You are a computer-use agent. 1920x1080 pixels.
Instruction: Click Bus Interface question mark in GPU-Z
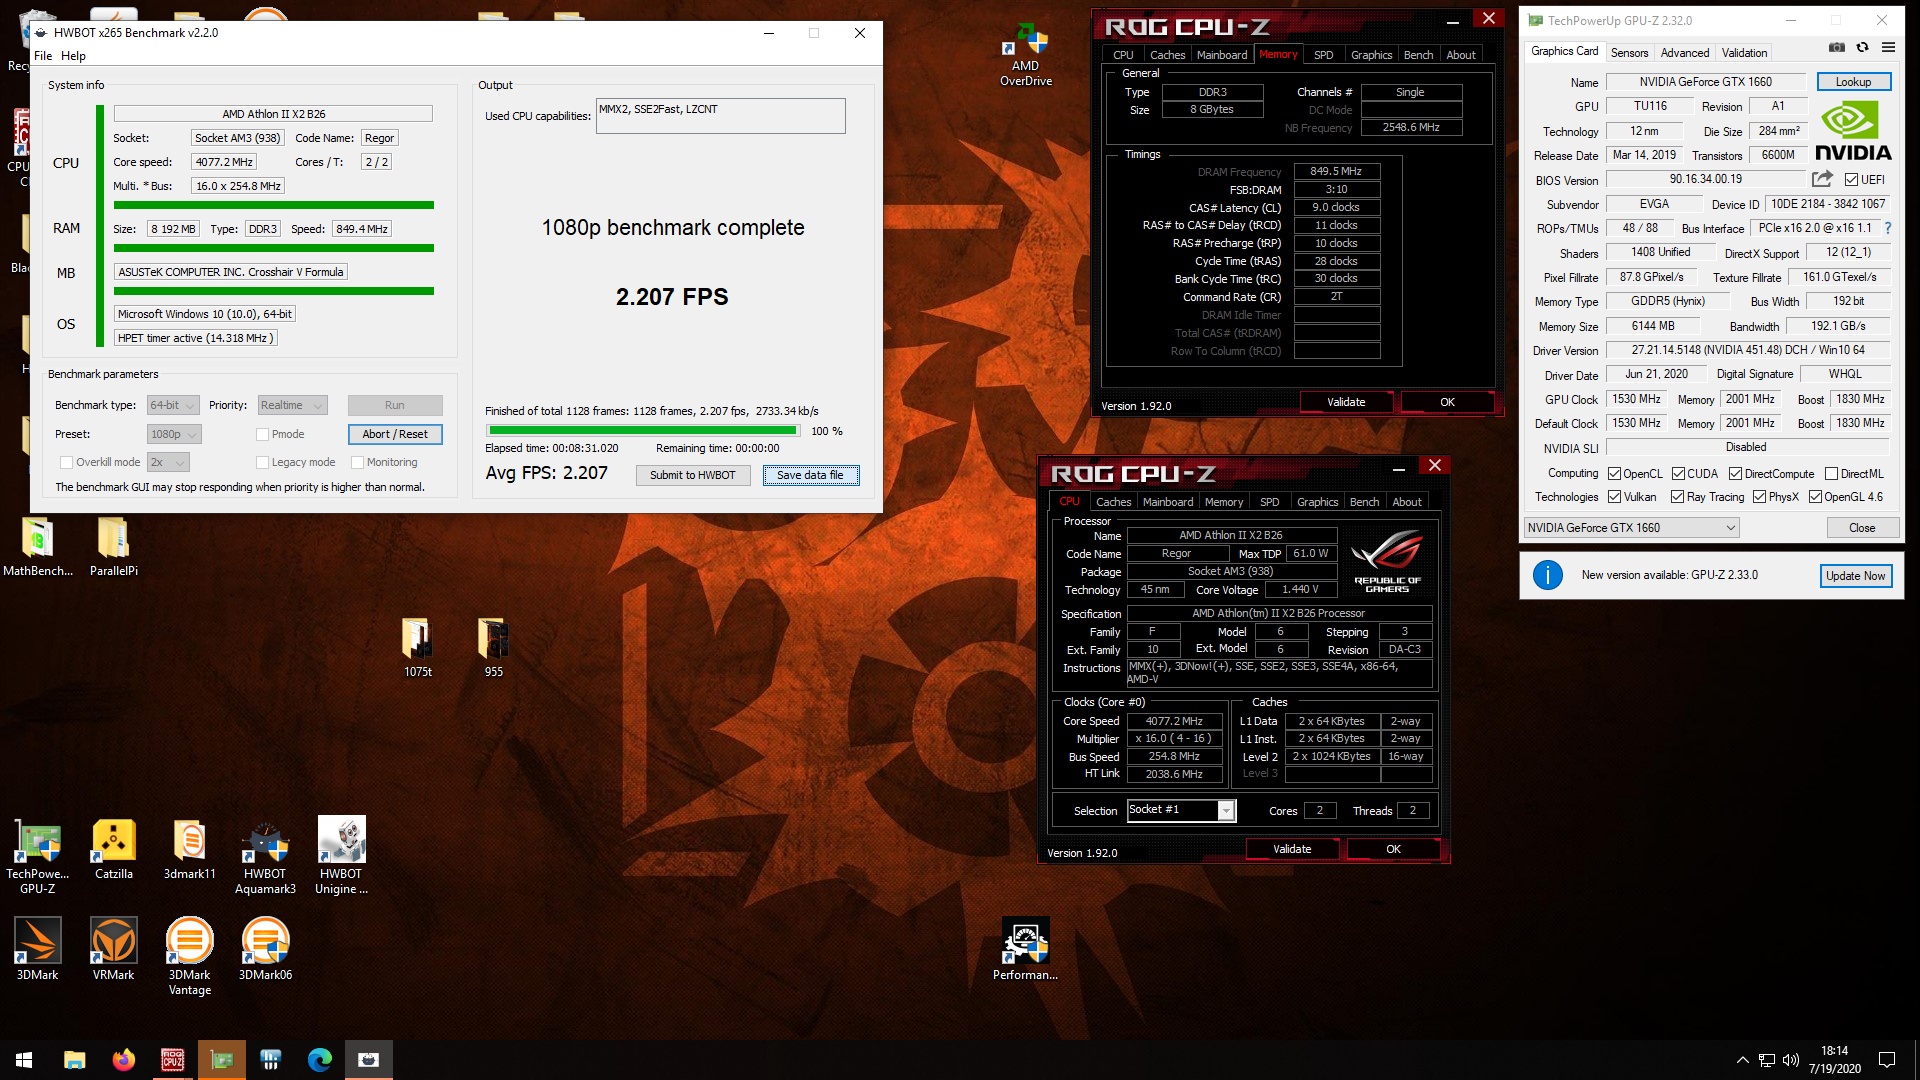[x=1888, y=228]
